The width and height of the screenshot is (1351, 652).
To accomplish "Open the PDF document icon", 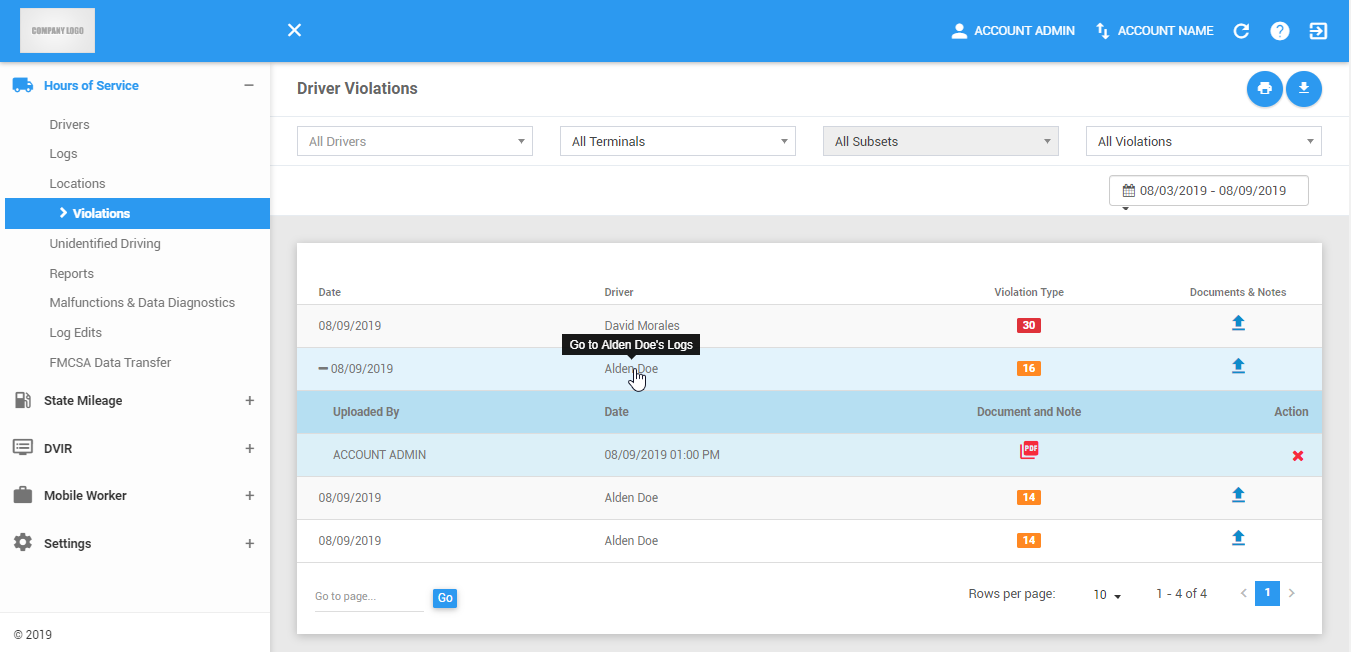I will [1029, 450].
